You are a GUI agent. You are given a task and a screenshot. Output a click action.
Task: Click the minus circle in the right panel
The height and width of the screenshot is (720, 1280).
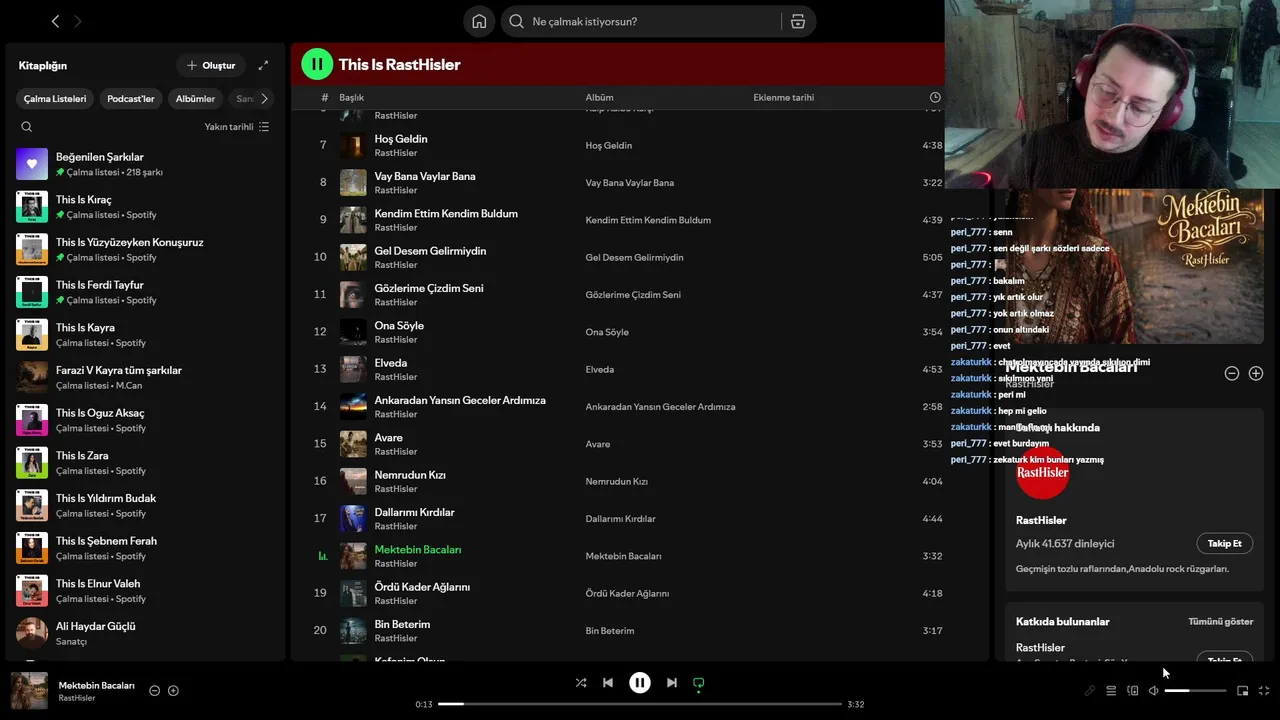1232,373
